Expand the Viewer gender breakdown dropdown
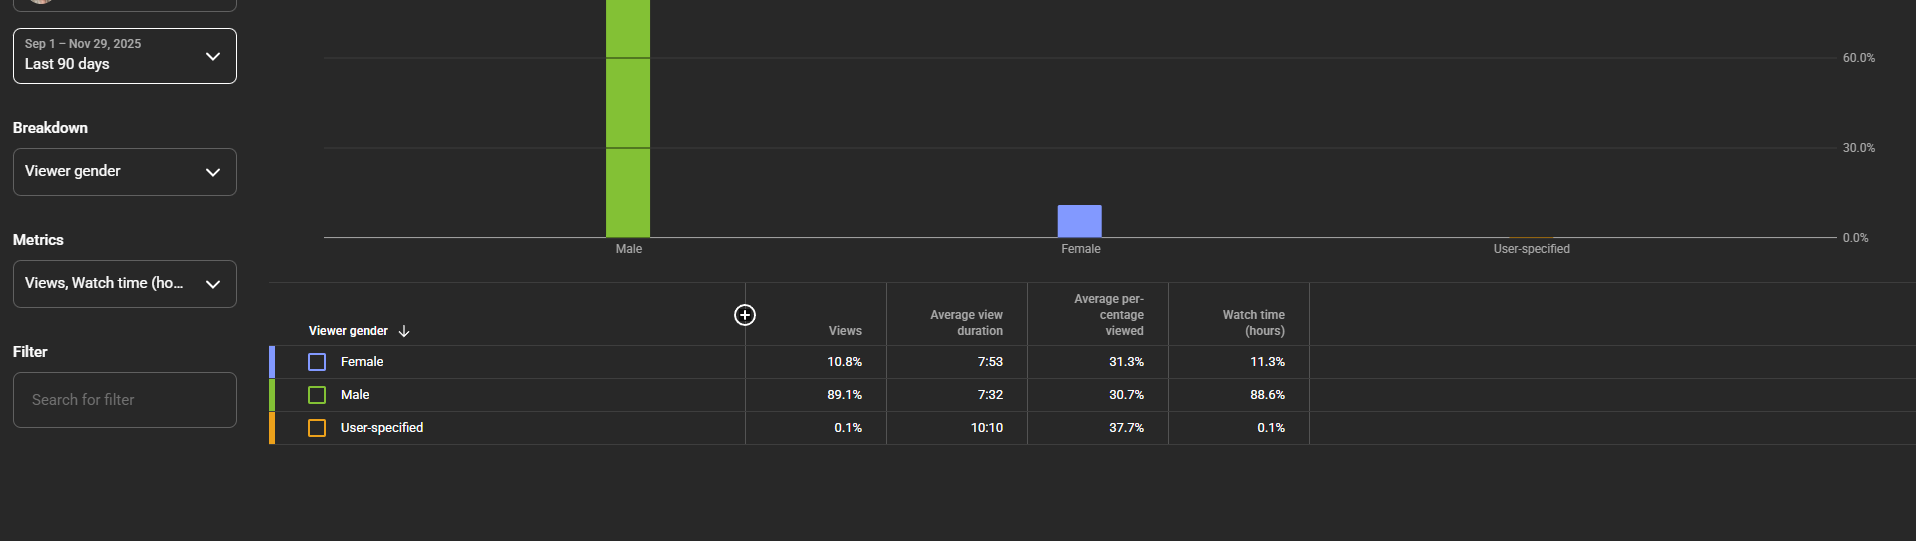Image resolution: width=1916 pixels, height=541 pixels. pos(125,172)
